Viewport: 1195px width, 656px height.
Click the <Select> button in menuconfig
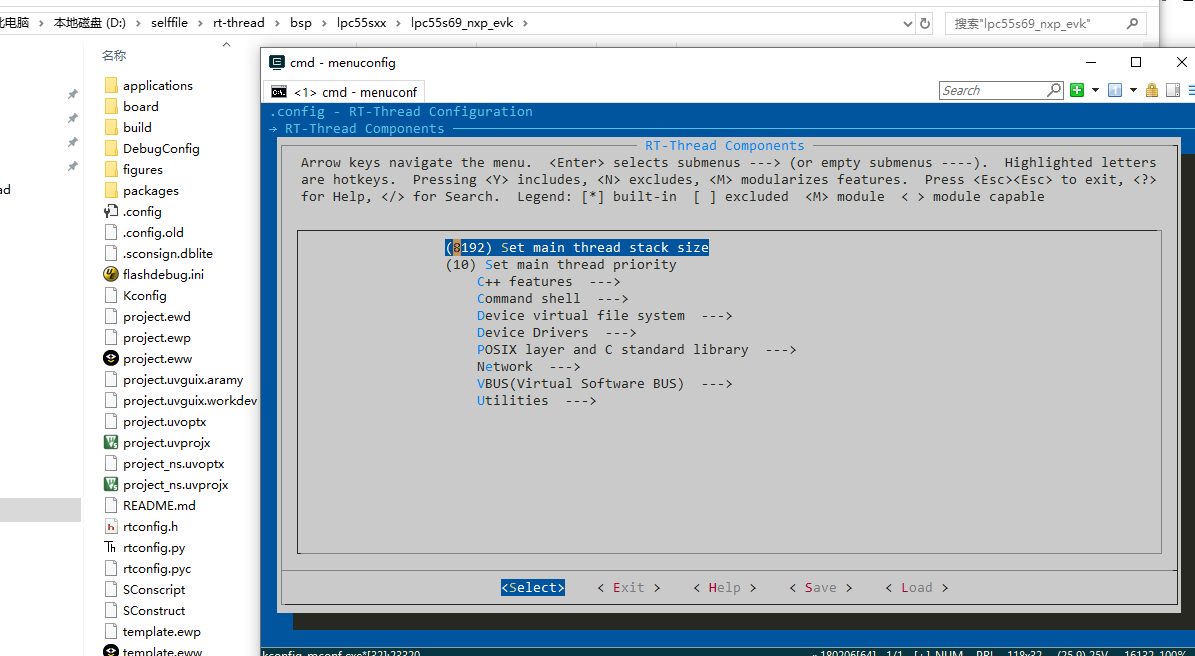(x=533, y=587)
